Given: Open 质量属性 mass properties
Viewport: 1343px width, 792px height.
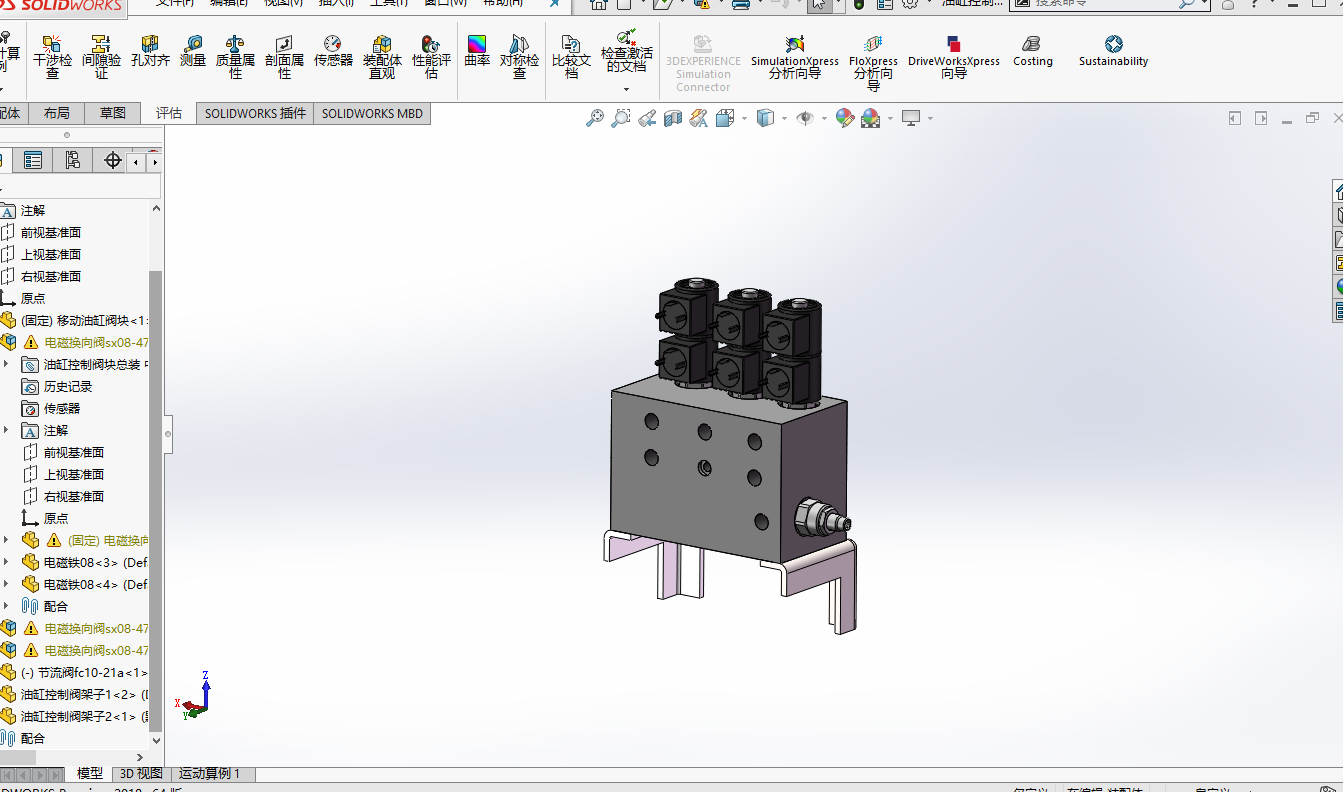Looking at the screenshot, I should point(235,57).
